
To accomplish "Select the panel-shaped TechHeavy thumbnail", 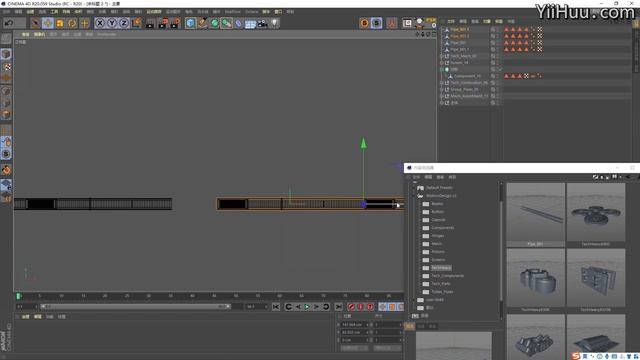I will click(x=596, y=278).
